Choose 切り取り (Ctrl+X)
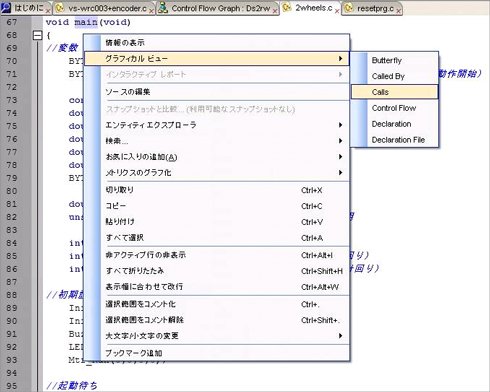This screenshot has height=392, width=490. coord(216,190)
